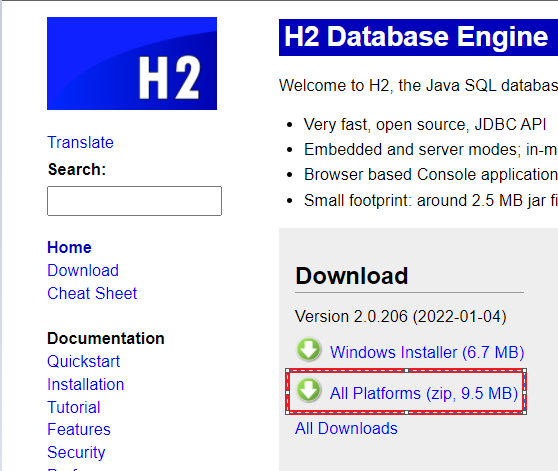Open the Download sidebar link
The image size is (558, 471).
[x=83, y=270]
